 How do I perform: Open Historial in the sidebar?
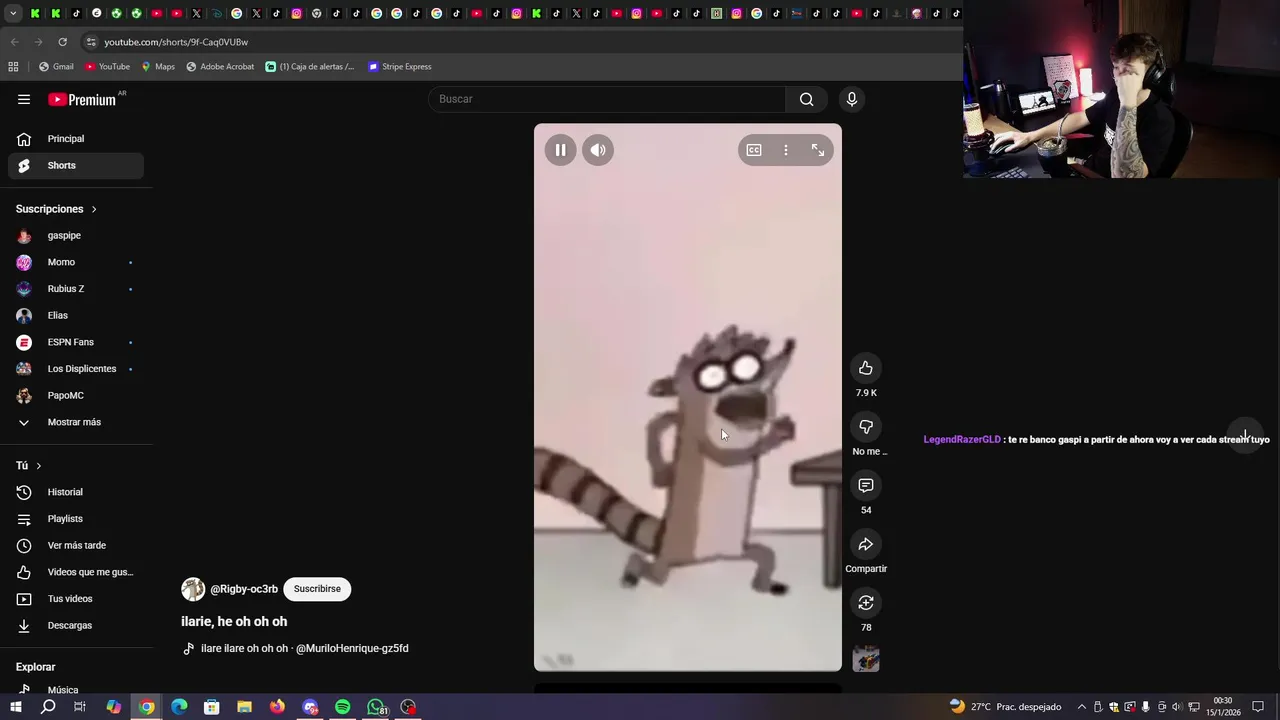coord(76,492)
